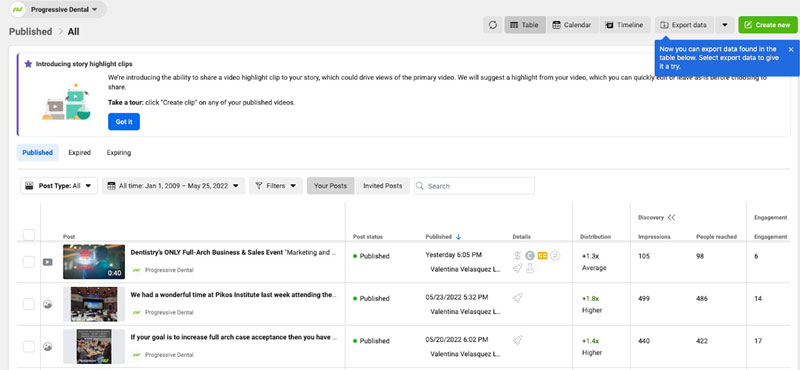Open the 'We had a wonderful time at Pikos' post
This screenshot has height=370, width=800.
(x=233, y=294)
